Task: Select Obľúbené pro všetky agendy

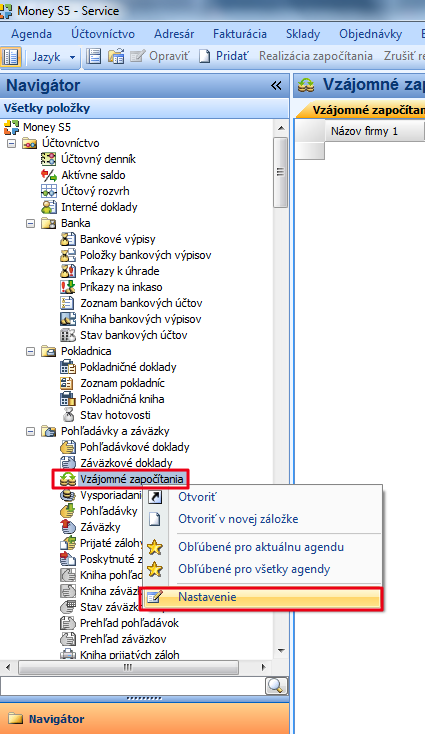Action: click(x=262, y=569)
